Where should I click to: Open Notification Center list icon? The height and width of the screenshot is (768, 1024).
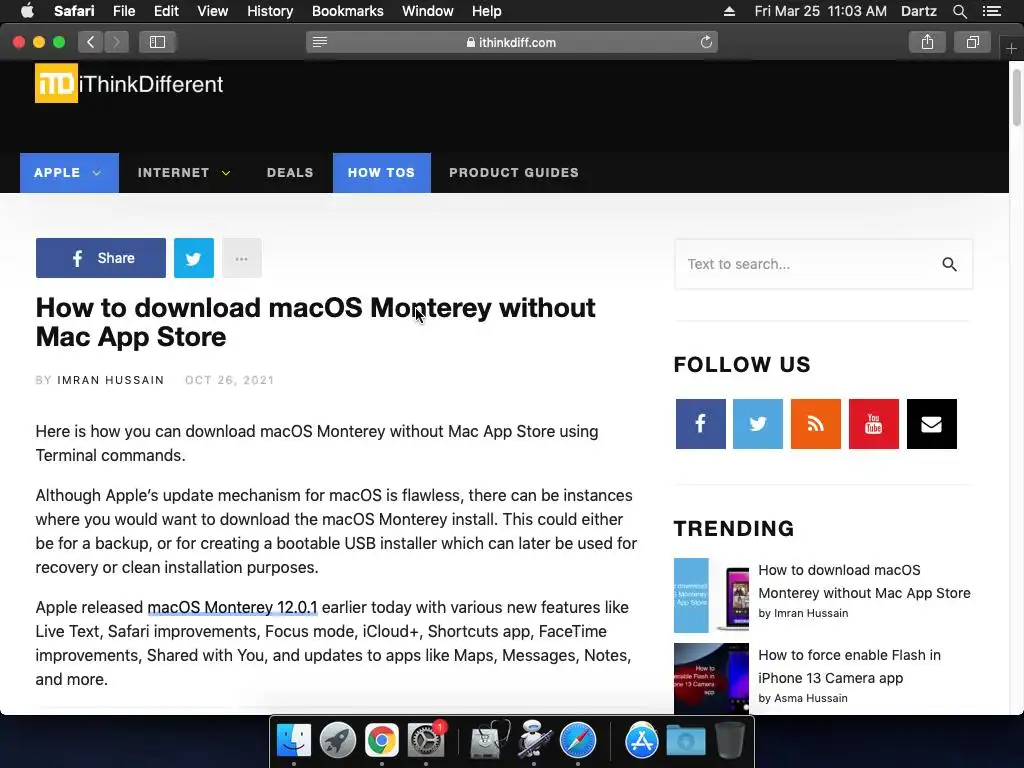coord(992,11)
